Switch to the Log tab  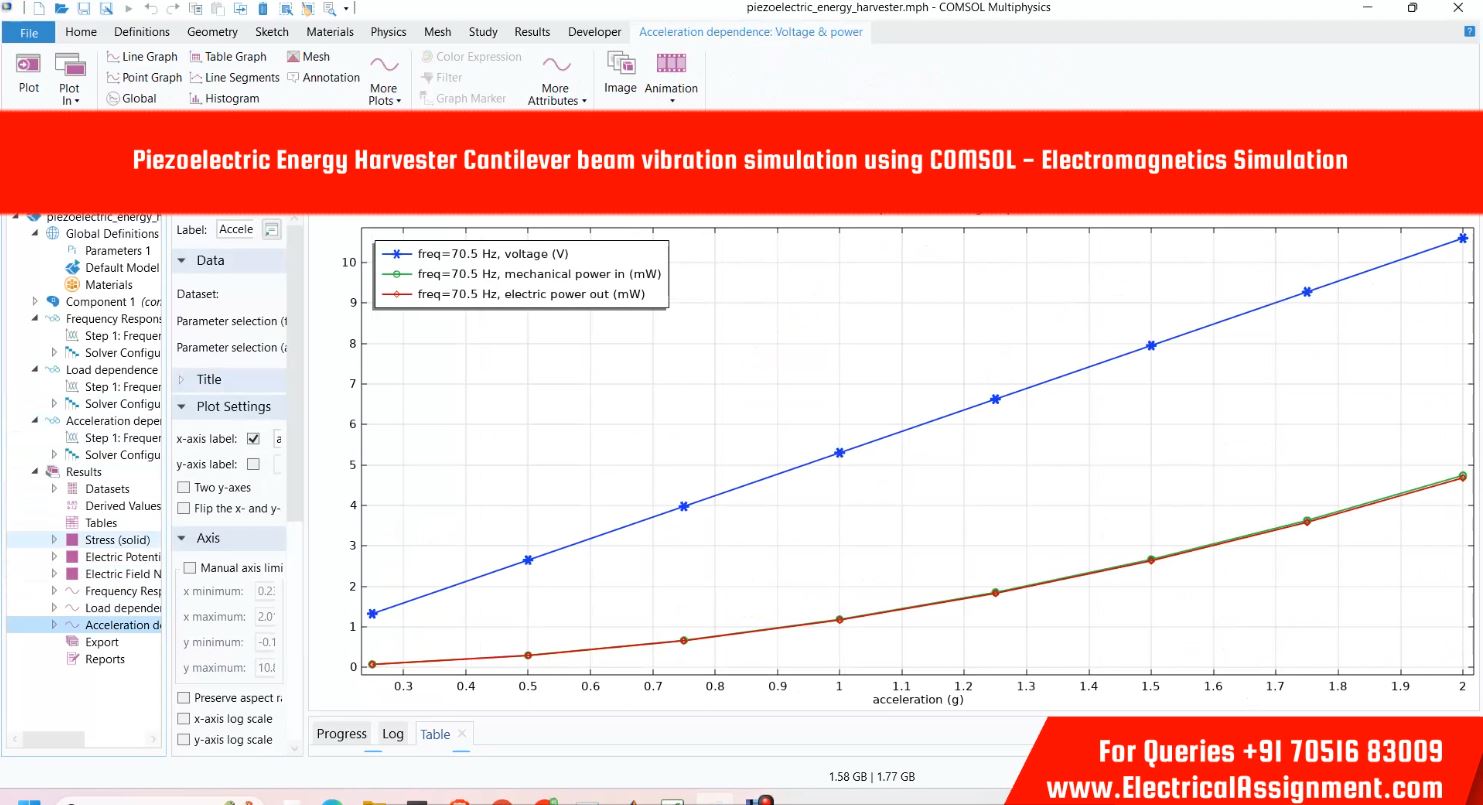coord(393,734)
